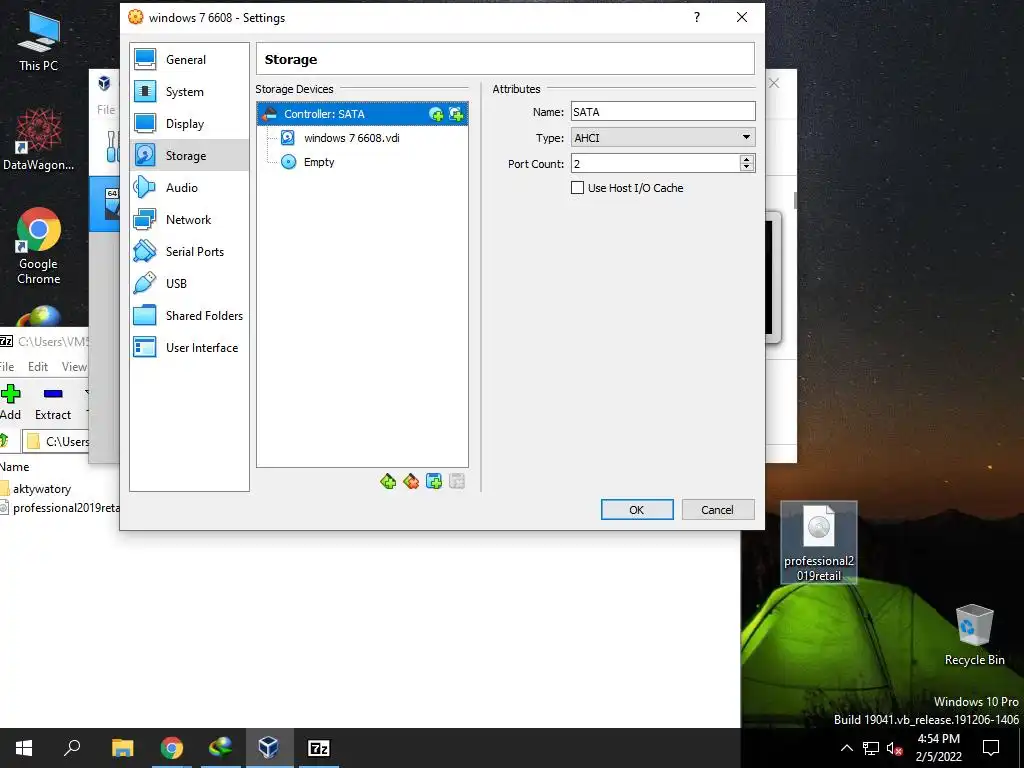Cancel the Settings dialog
The height and width of the screenshot is (768, 1024).
[718, 510]
